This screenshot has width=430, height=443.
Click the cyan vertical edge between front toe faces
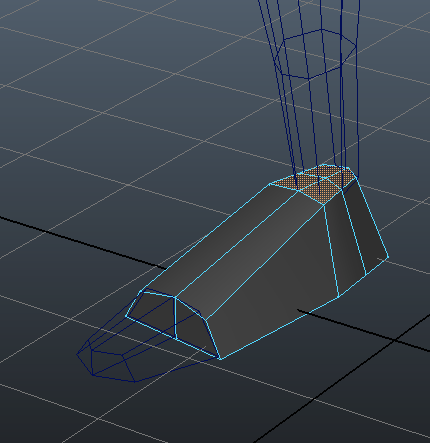pyautogui.click(x=175, y=318)
